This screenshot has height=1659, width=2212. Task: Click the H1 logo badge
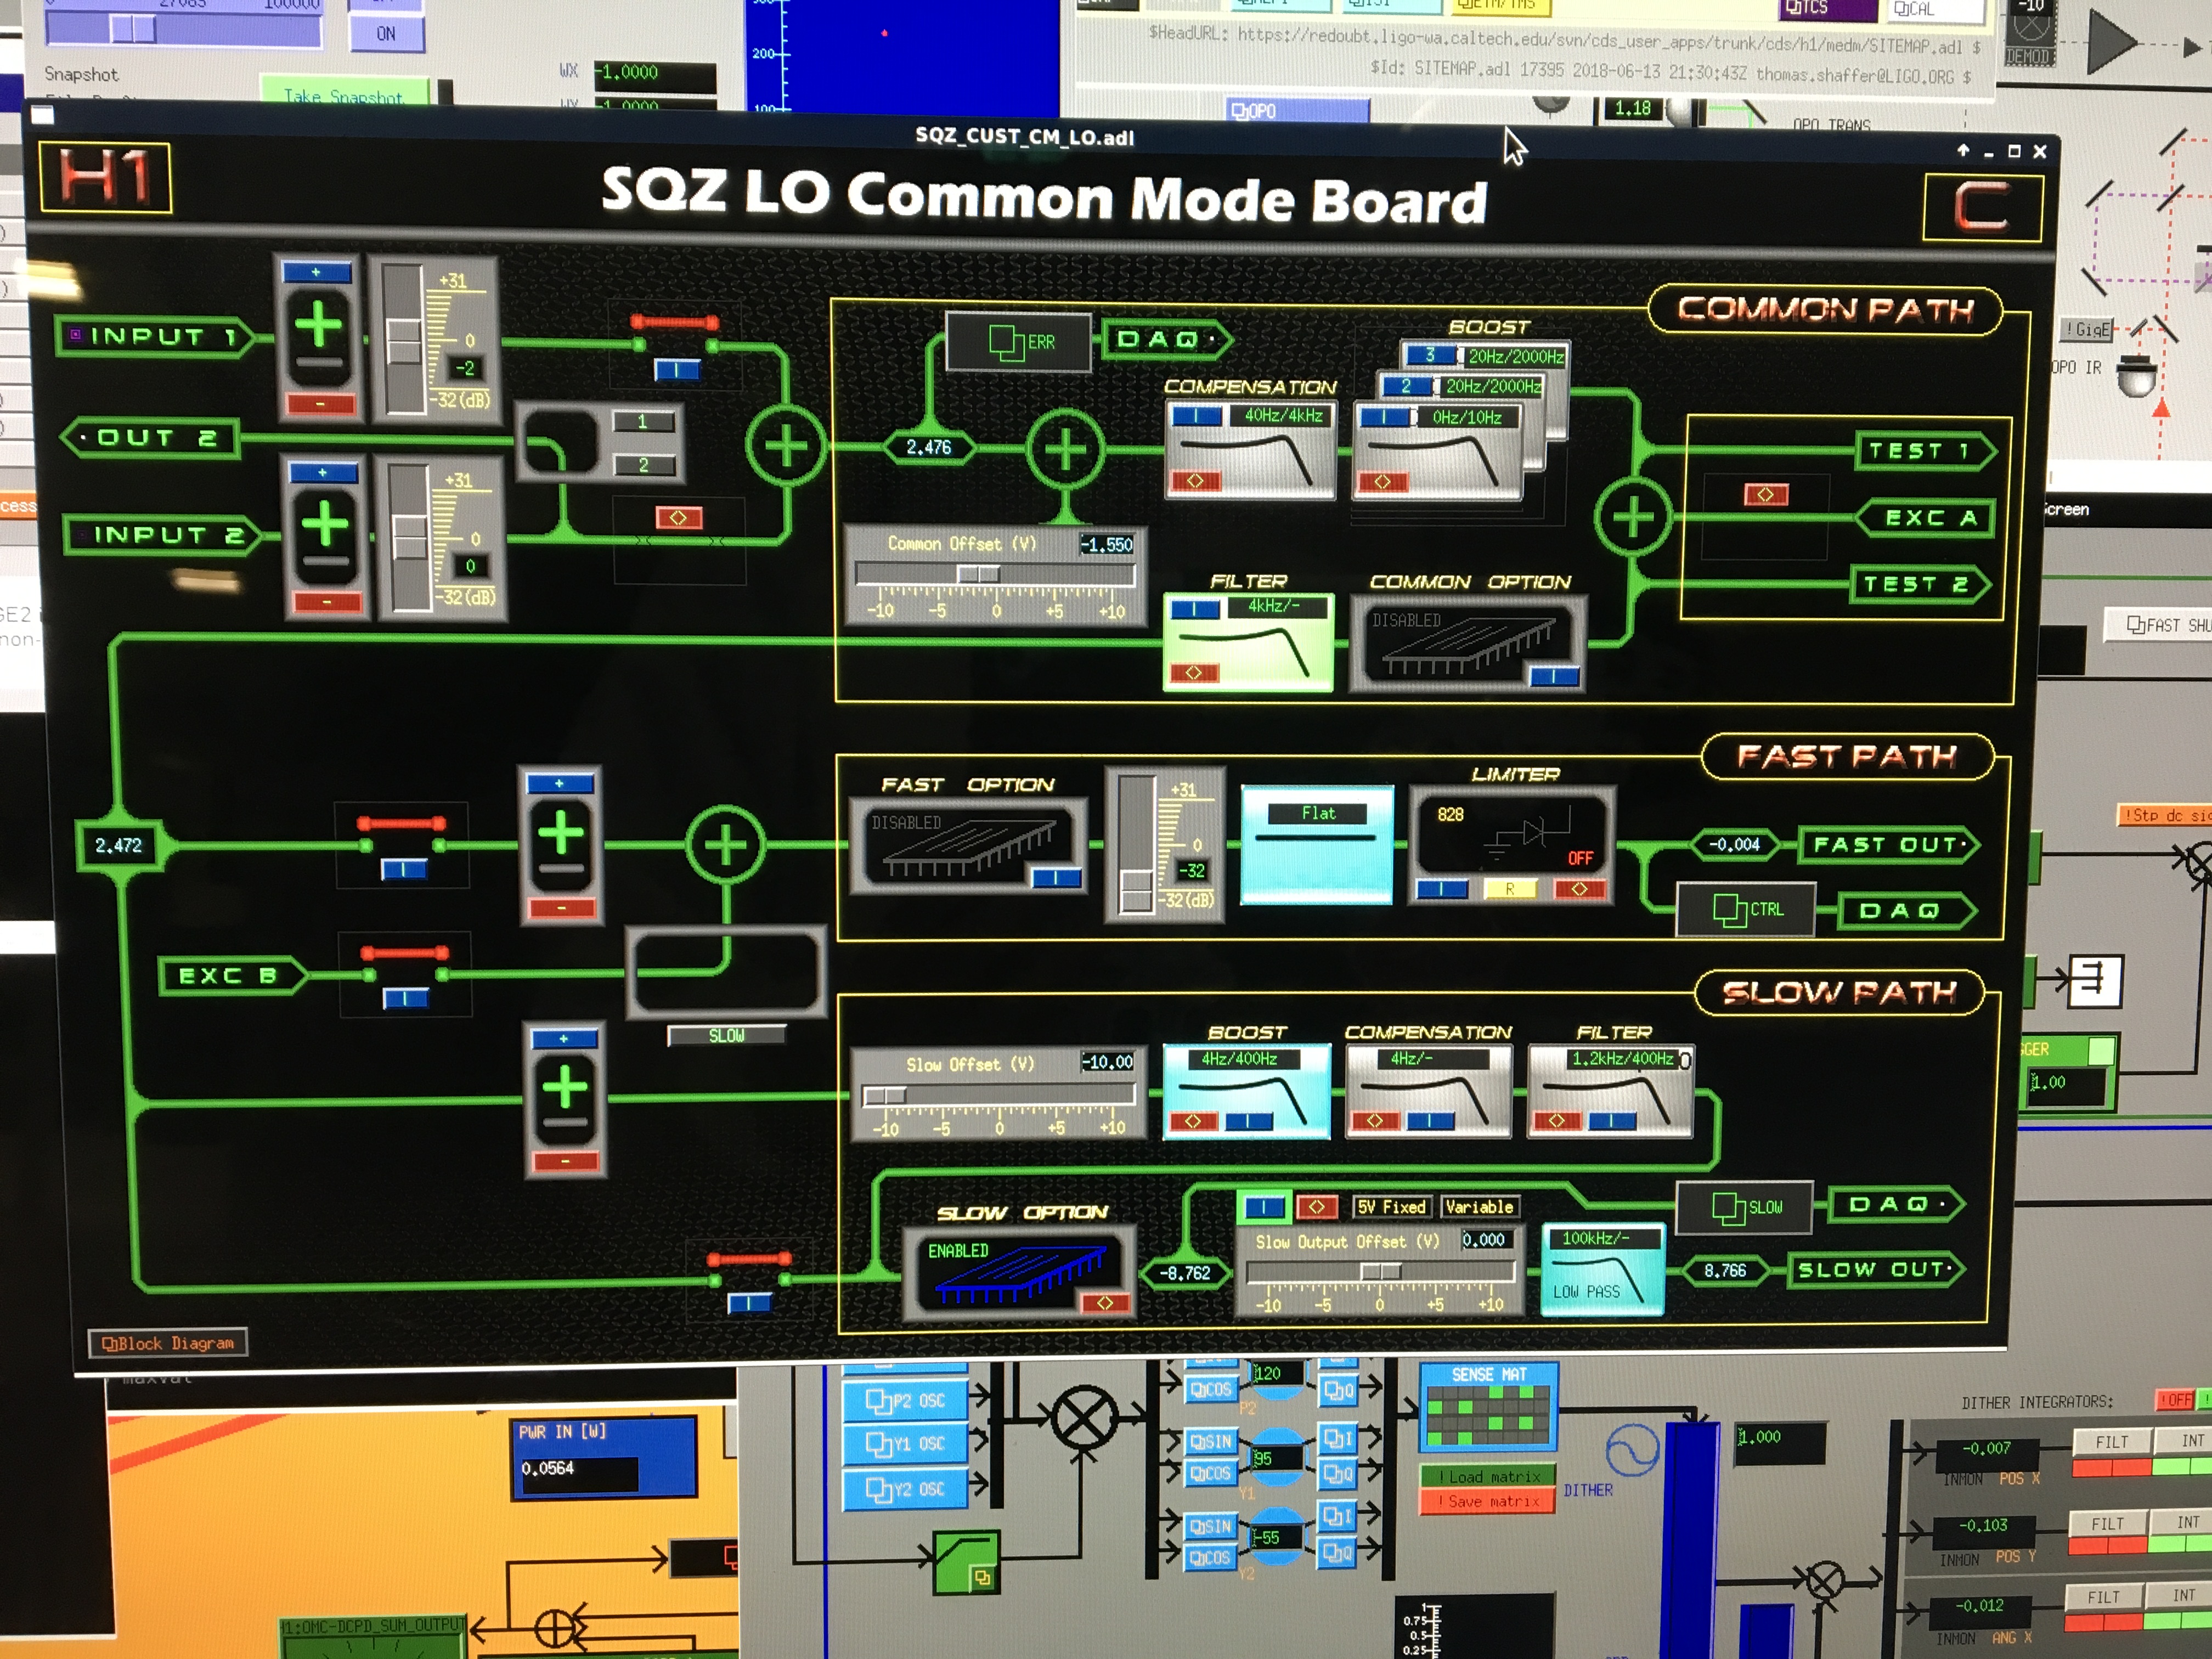(105, 178)
